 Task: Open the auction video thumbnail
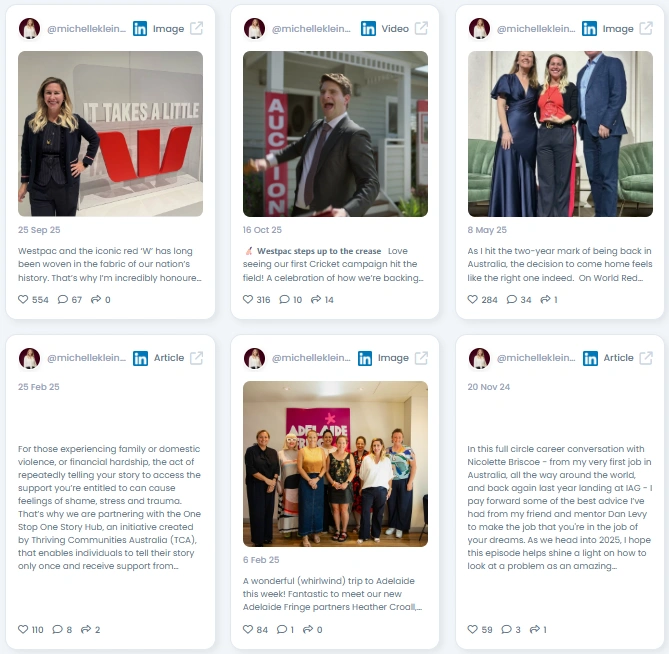pyautogui.click(x=335, y=134)
